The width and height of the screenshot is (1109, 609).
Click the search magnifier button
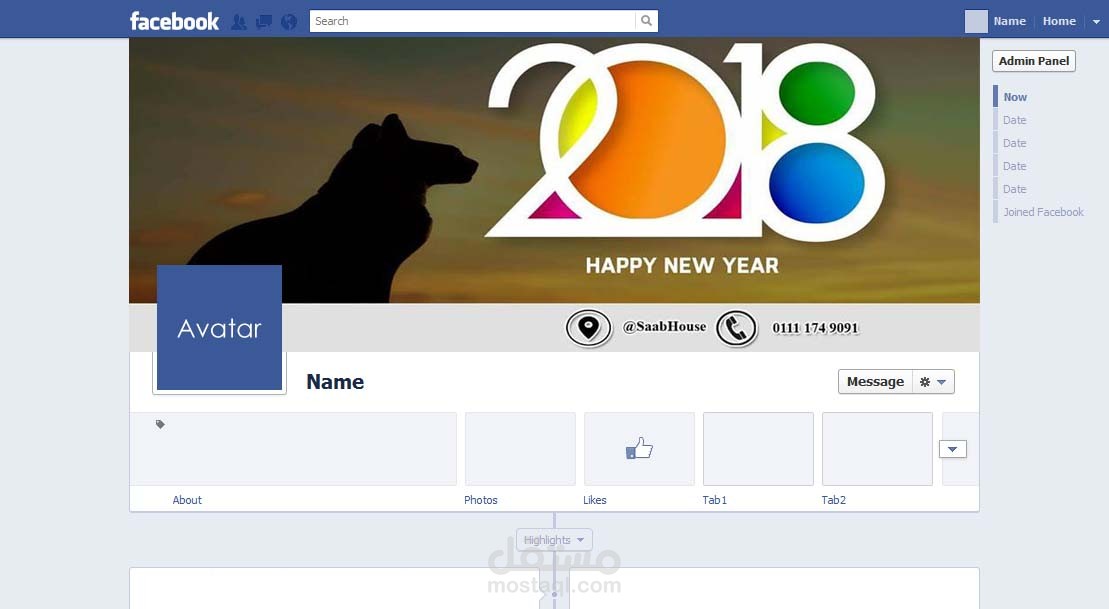[x=646, y=21]
